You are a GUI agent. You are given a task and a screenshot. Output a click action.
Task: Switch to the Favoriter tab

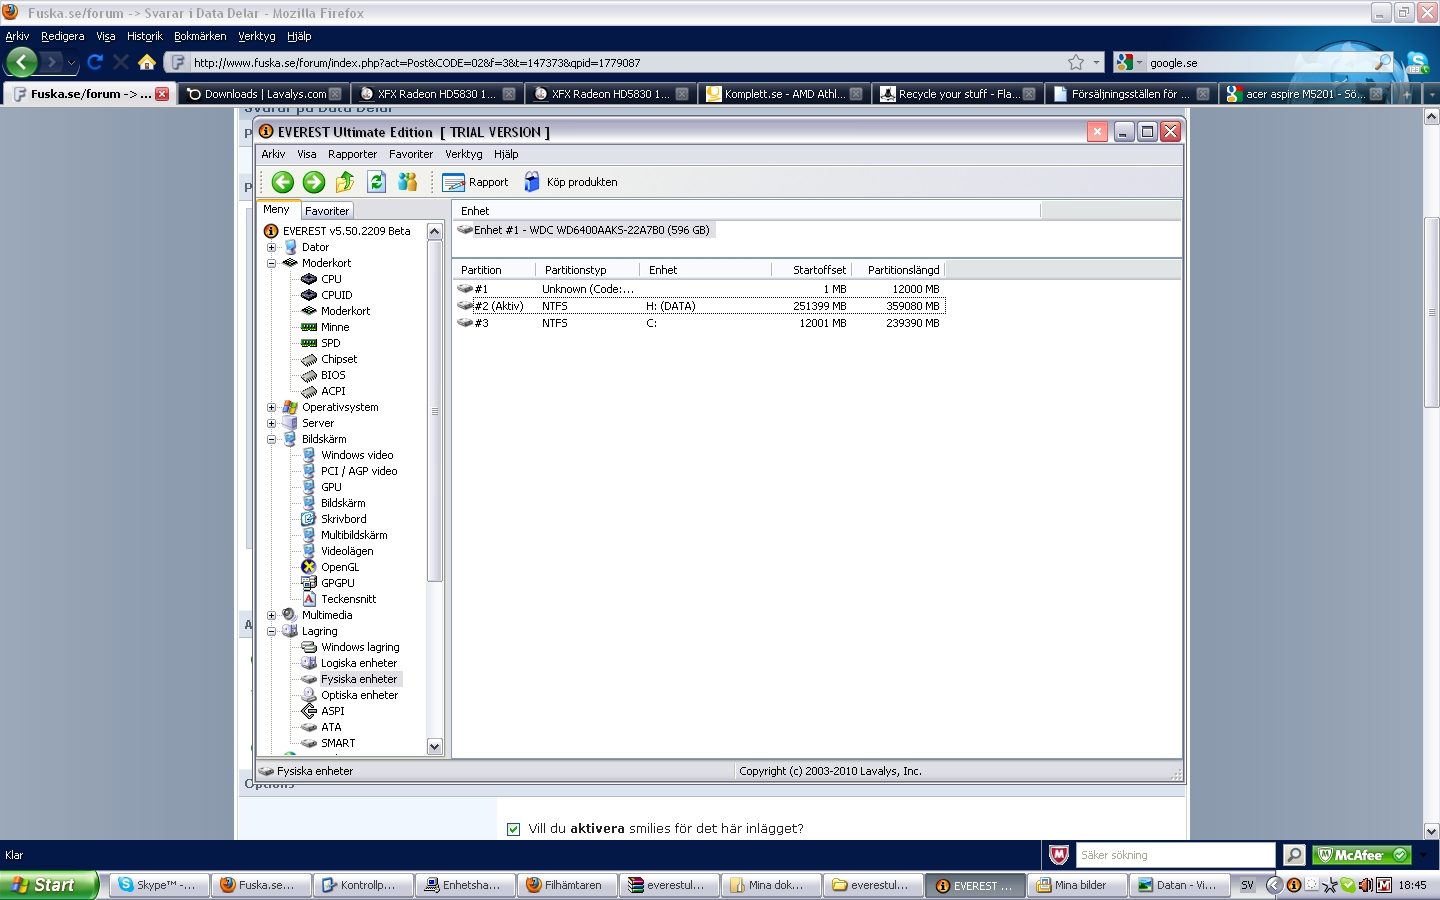pyautogui.click(x=327, y=211)
